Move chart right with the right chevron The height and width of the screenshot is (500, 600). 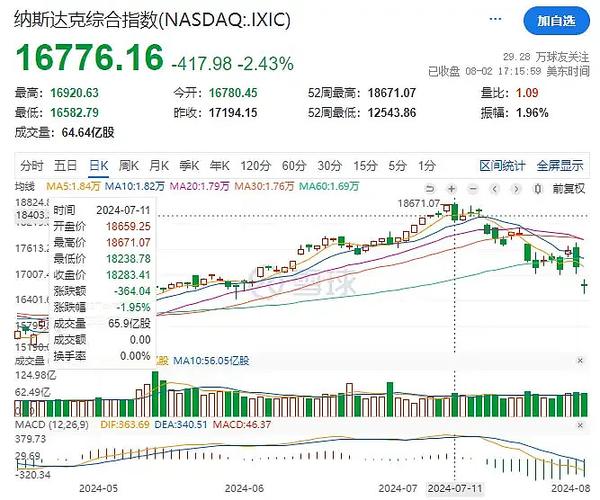516,189
